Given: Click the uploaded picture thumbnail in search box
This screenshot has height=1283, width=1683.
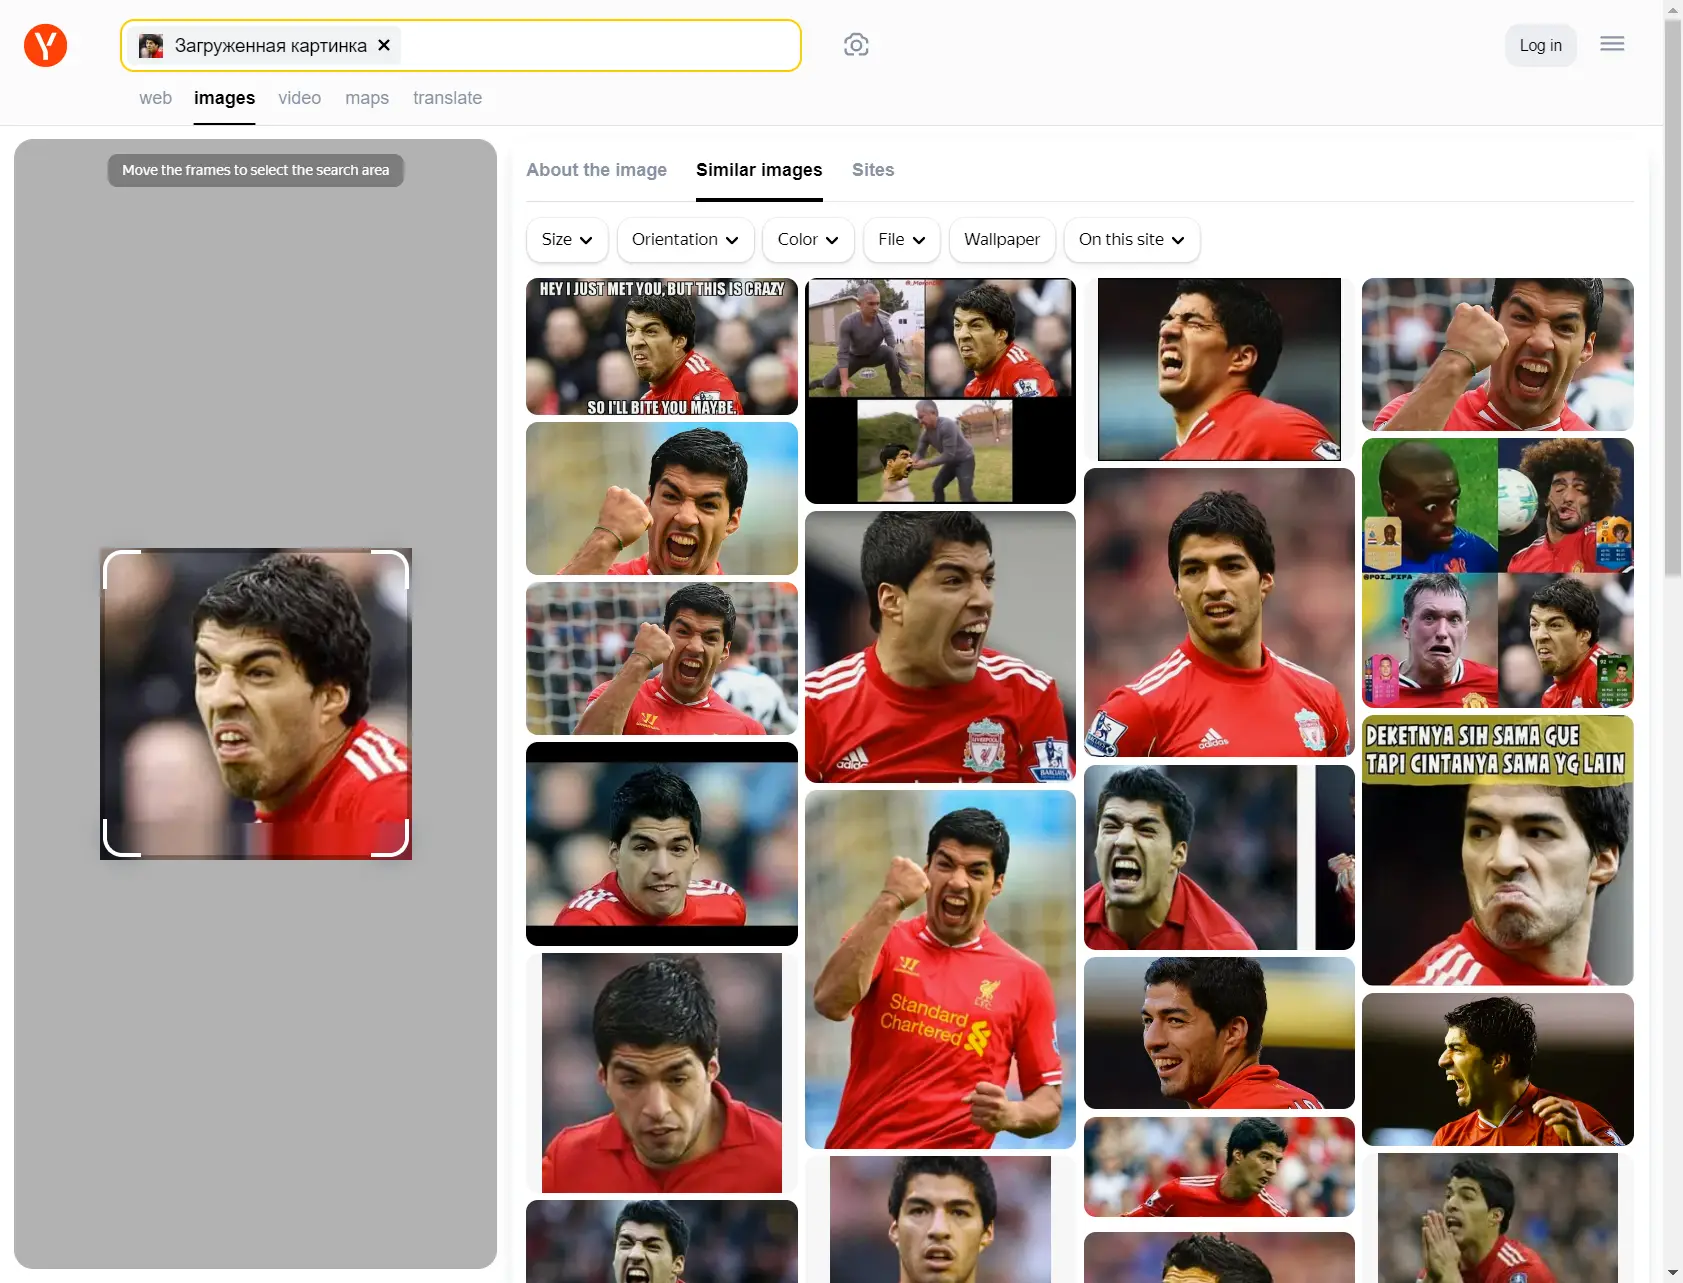Looking at the screenshot, I should coord(151,46).
